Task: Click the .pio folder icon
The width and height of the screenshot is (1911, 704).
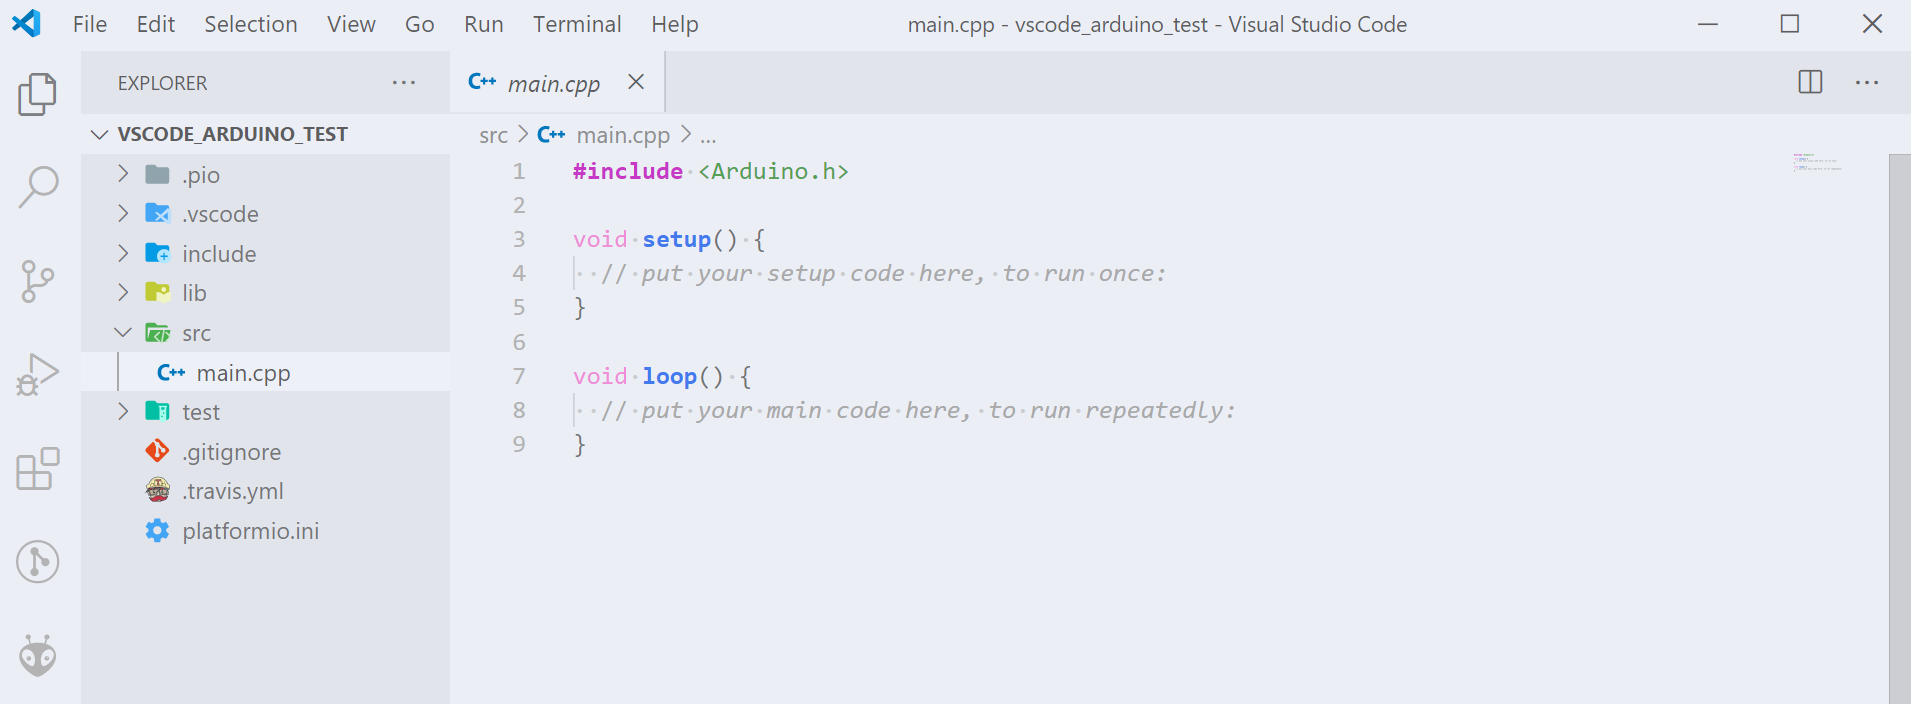Action: 157,174
